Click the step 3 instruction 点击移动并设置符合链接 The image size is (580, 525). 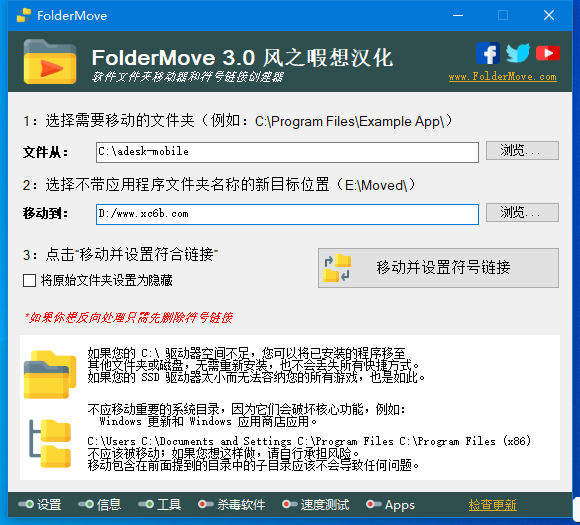point(121,255)
